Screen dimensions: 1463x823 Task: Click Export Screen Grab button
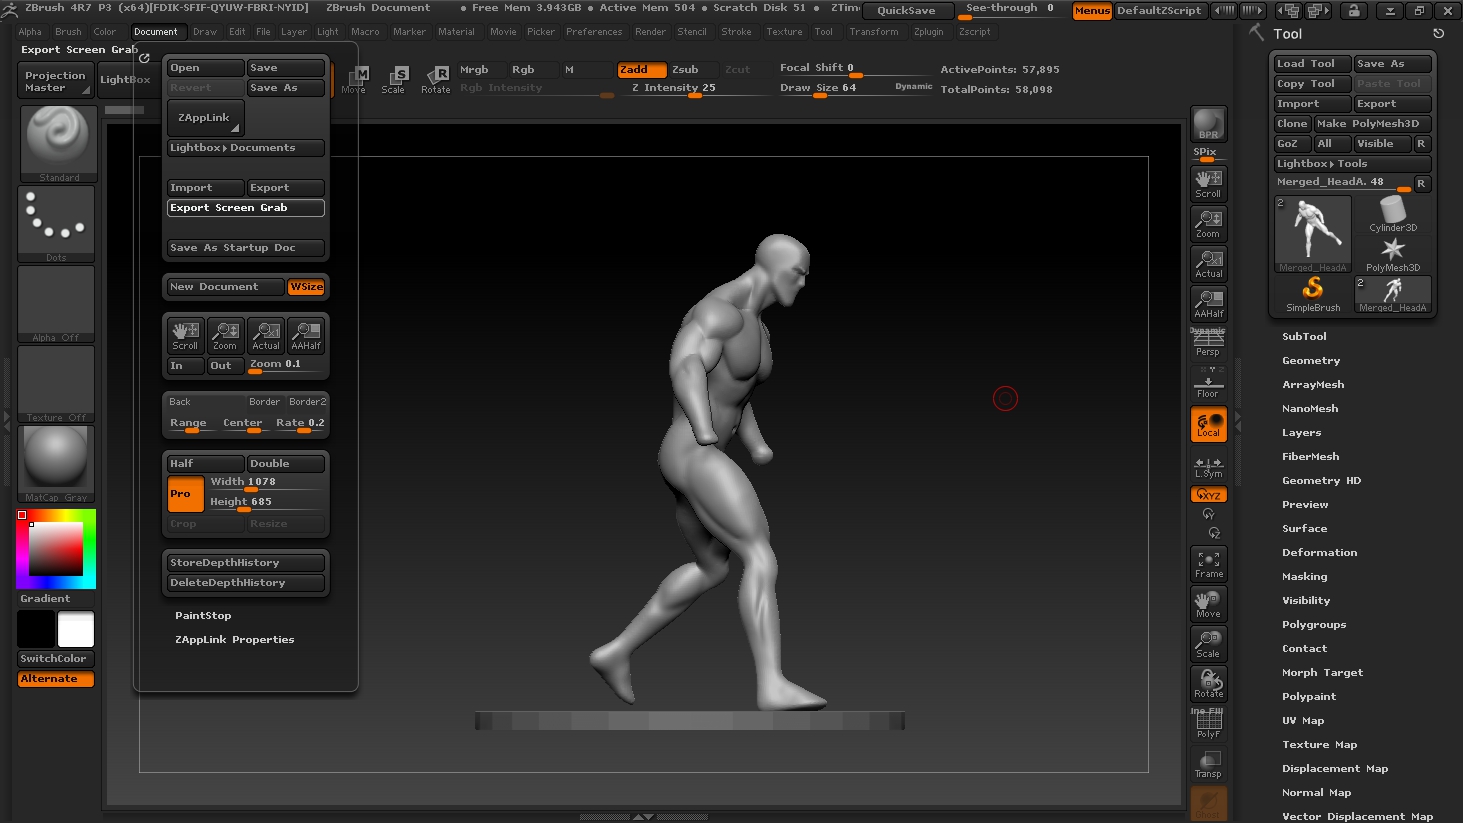tap(246, 208)
